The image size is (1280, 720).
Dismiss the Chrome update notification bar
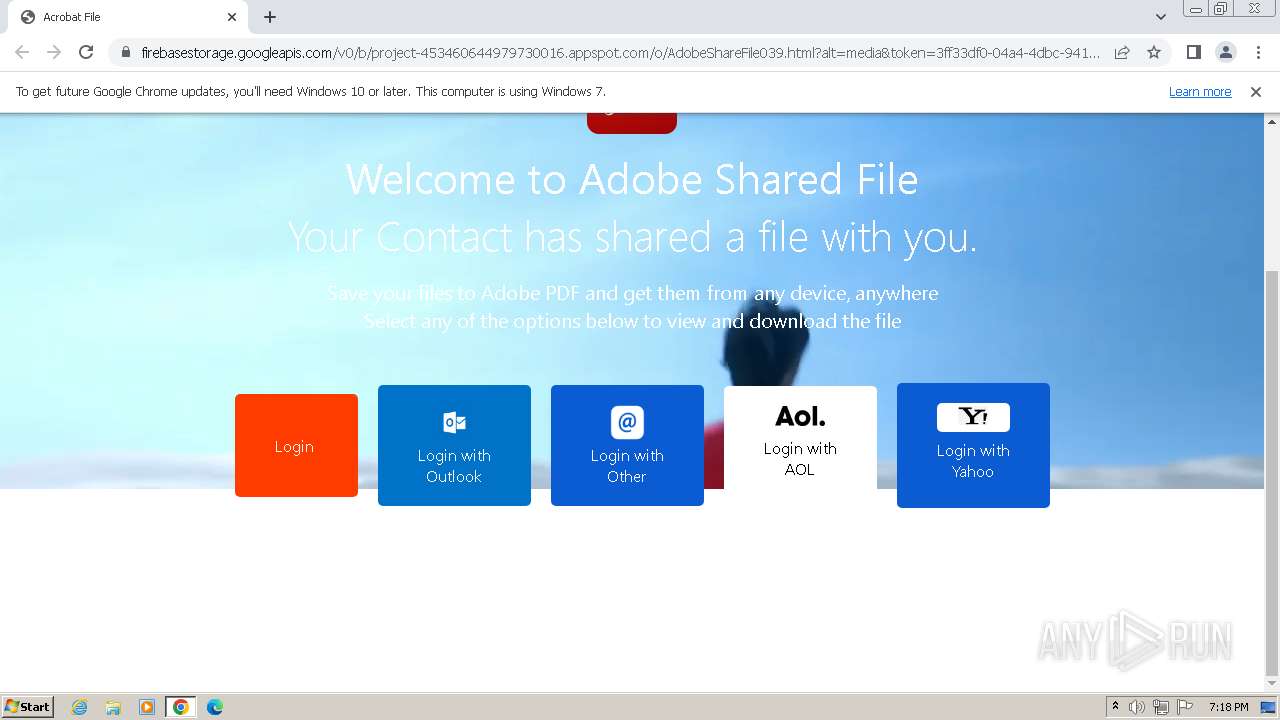pos(1256,92)
